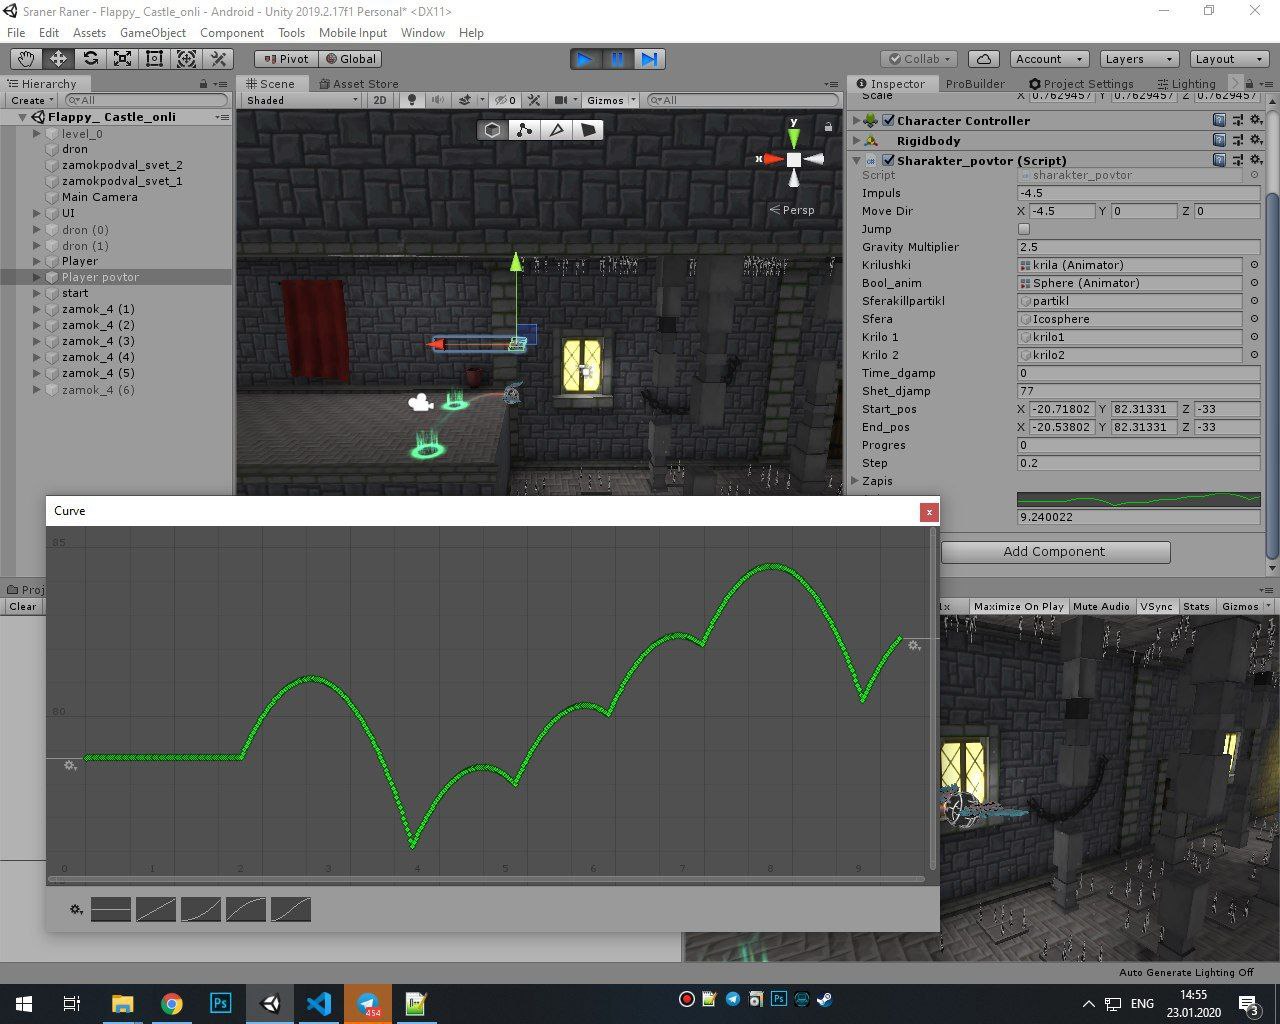
Task: Toggle scene audio speaker icon
Action: point(437,100)
